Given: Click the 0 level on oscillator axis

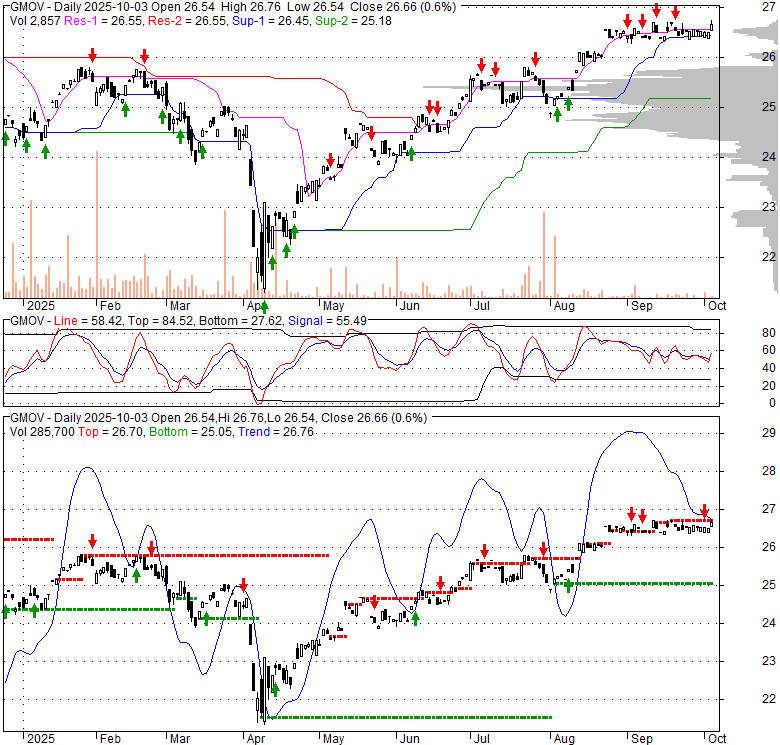Looking at the screenshot, I should (772, 403).
